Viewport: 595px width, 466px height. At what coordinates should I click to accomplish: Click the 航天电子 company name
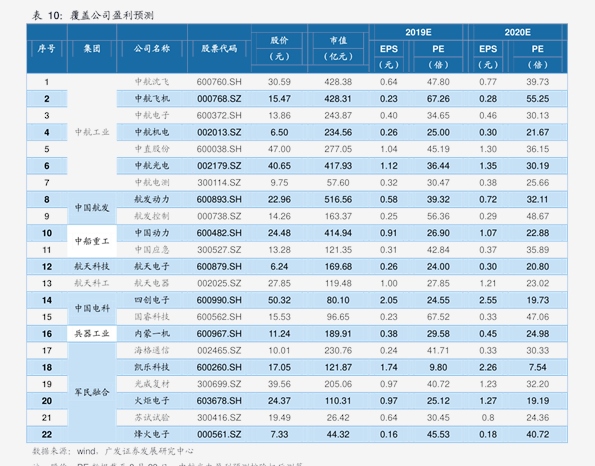[152, 266]
